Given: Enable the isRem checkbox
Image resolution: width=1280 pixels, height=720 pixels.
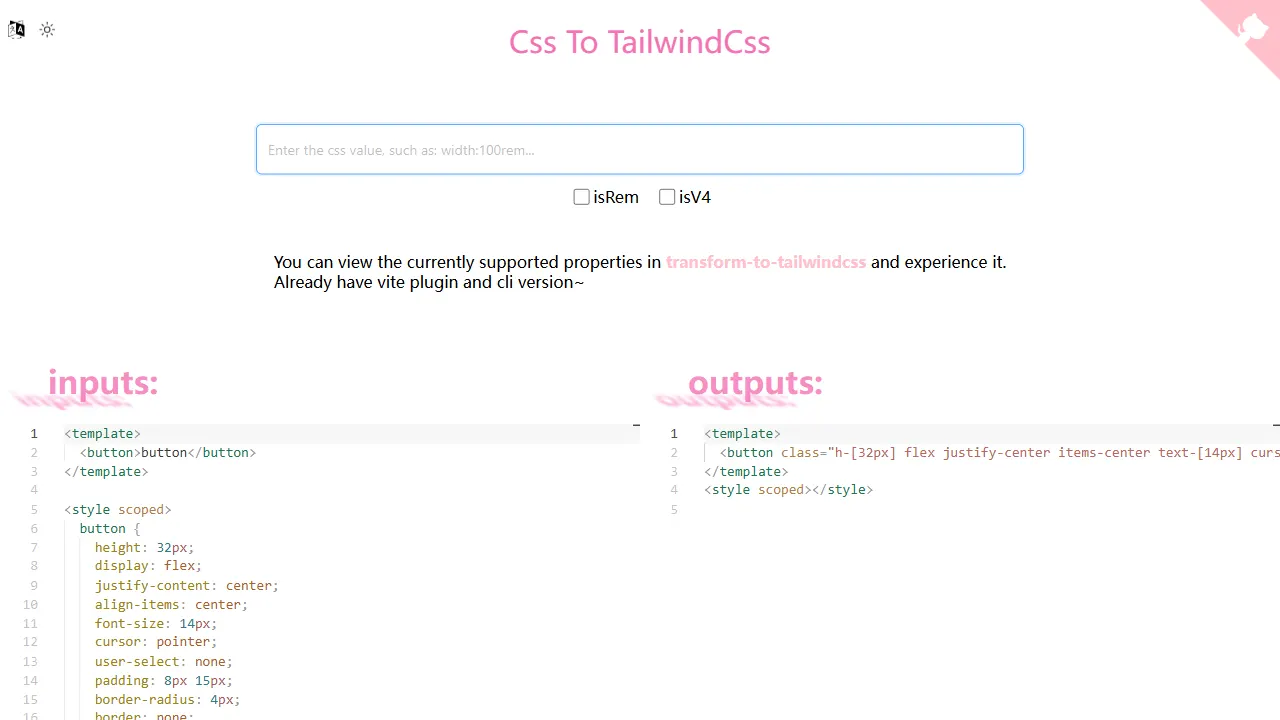Looking at the screenshot, I should click(581, 197).
